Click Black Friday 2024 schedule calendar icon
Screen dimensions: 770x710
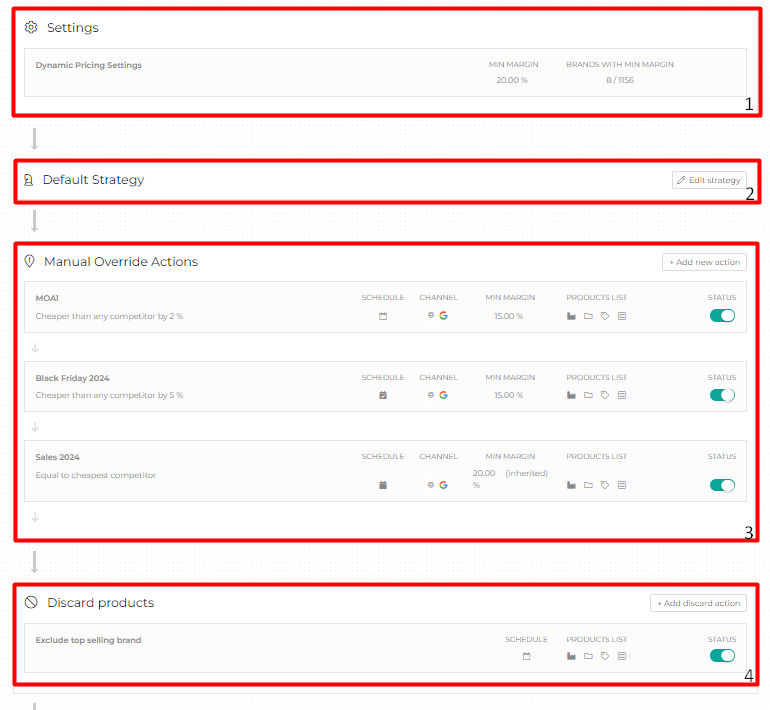click(383, 395)
